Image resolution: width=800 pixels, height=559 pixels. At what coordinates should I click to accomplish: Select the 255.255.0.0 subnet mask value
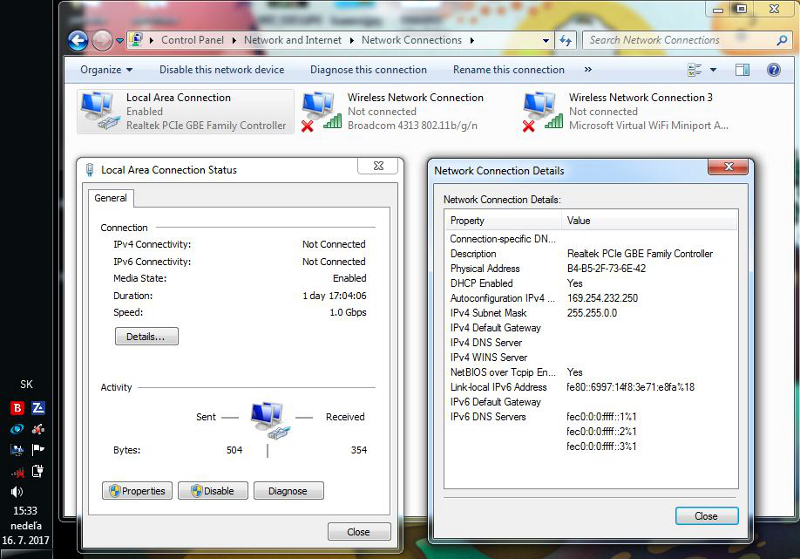tap(592, 313)
